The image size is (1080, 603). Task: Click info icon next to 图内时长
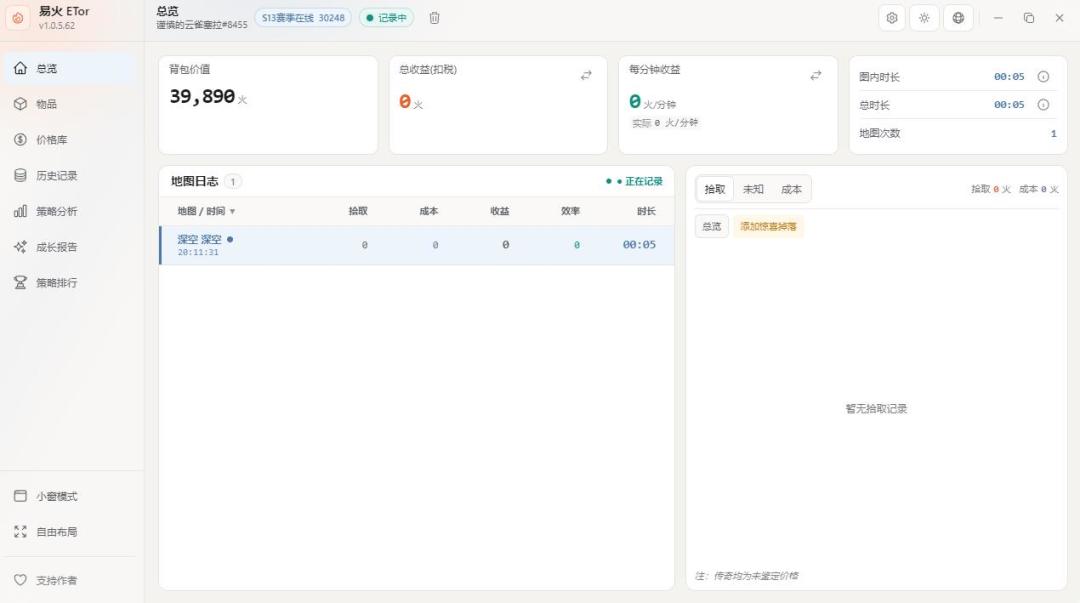coord(1043,76)
